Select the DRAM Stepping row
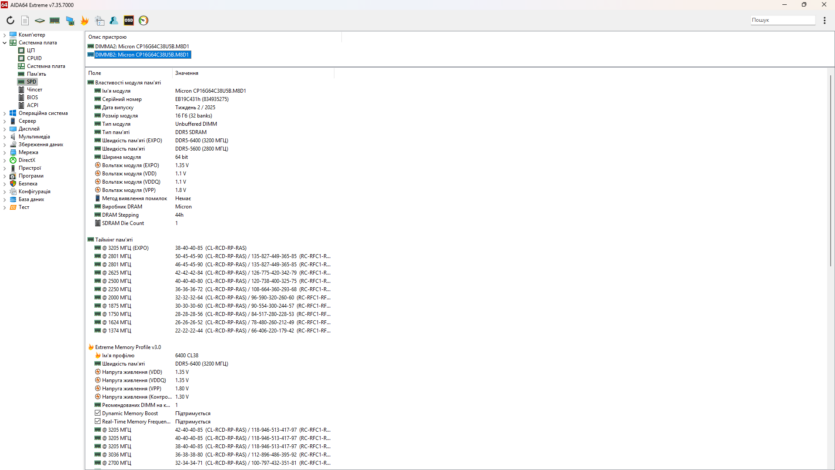 tap(209, 215)
